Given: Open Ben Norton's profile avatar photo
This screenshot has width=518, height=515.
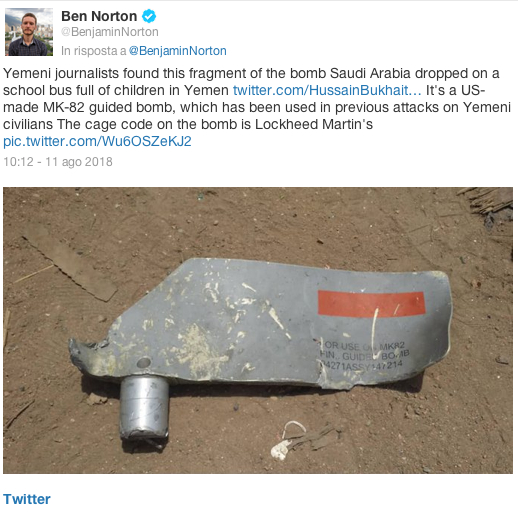Looking at the screenshot, I should point(29,32).
